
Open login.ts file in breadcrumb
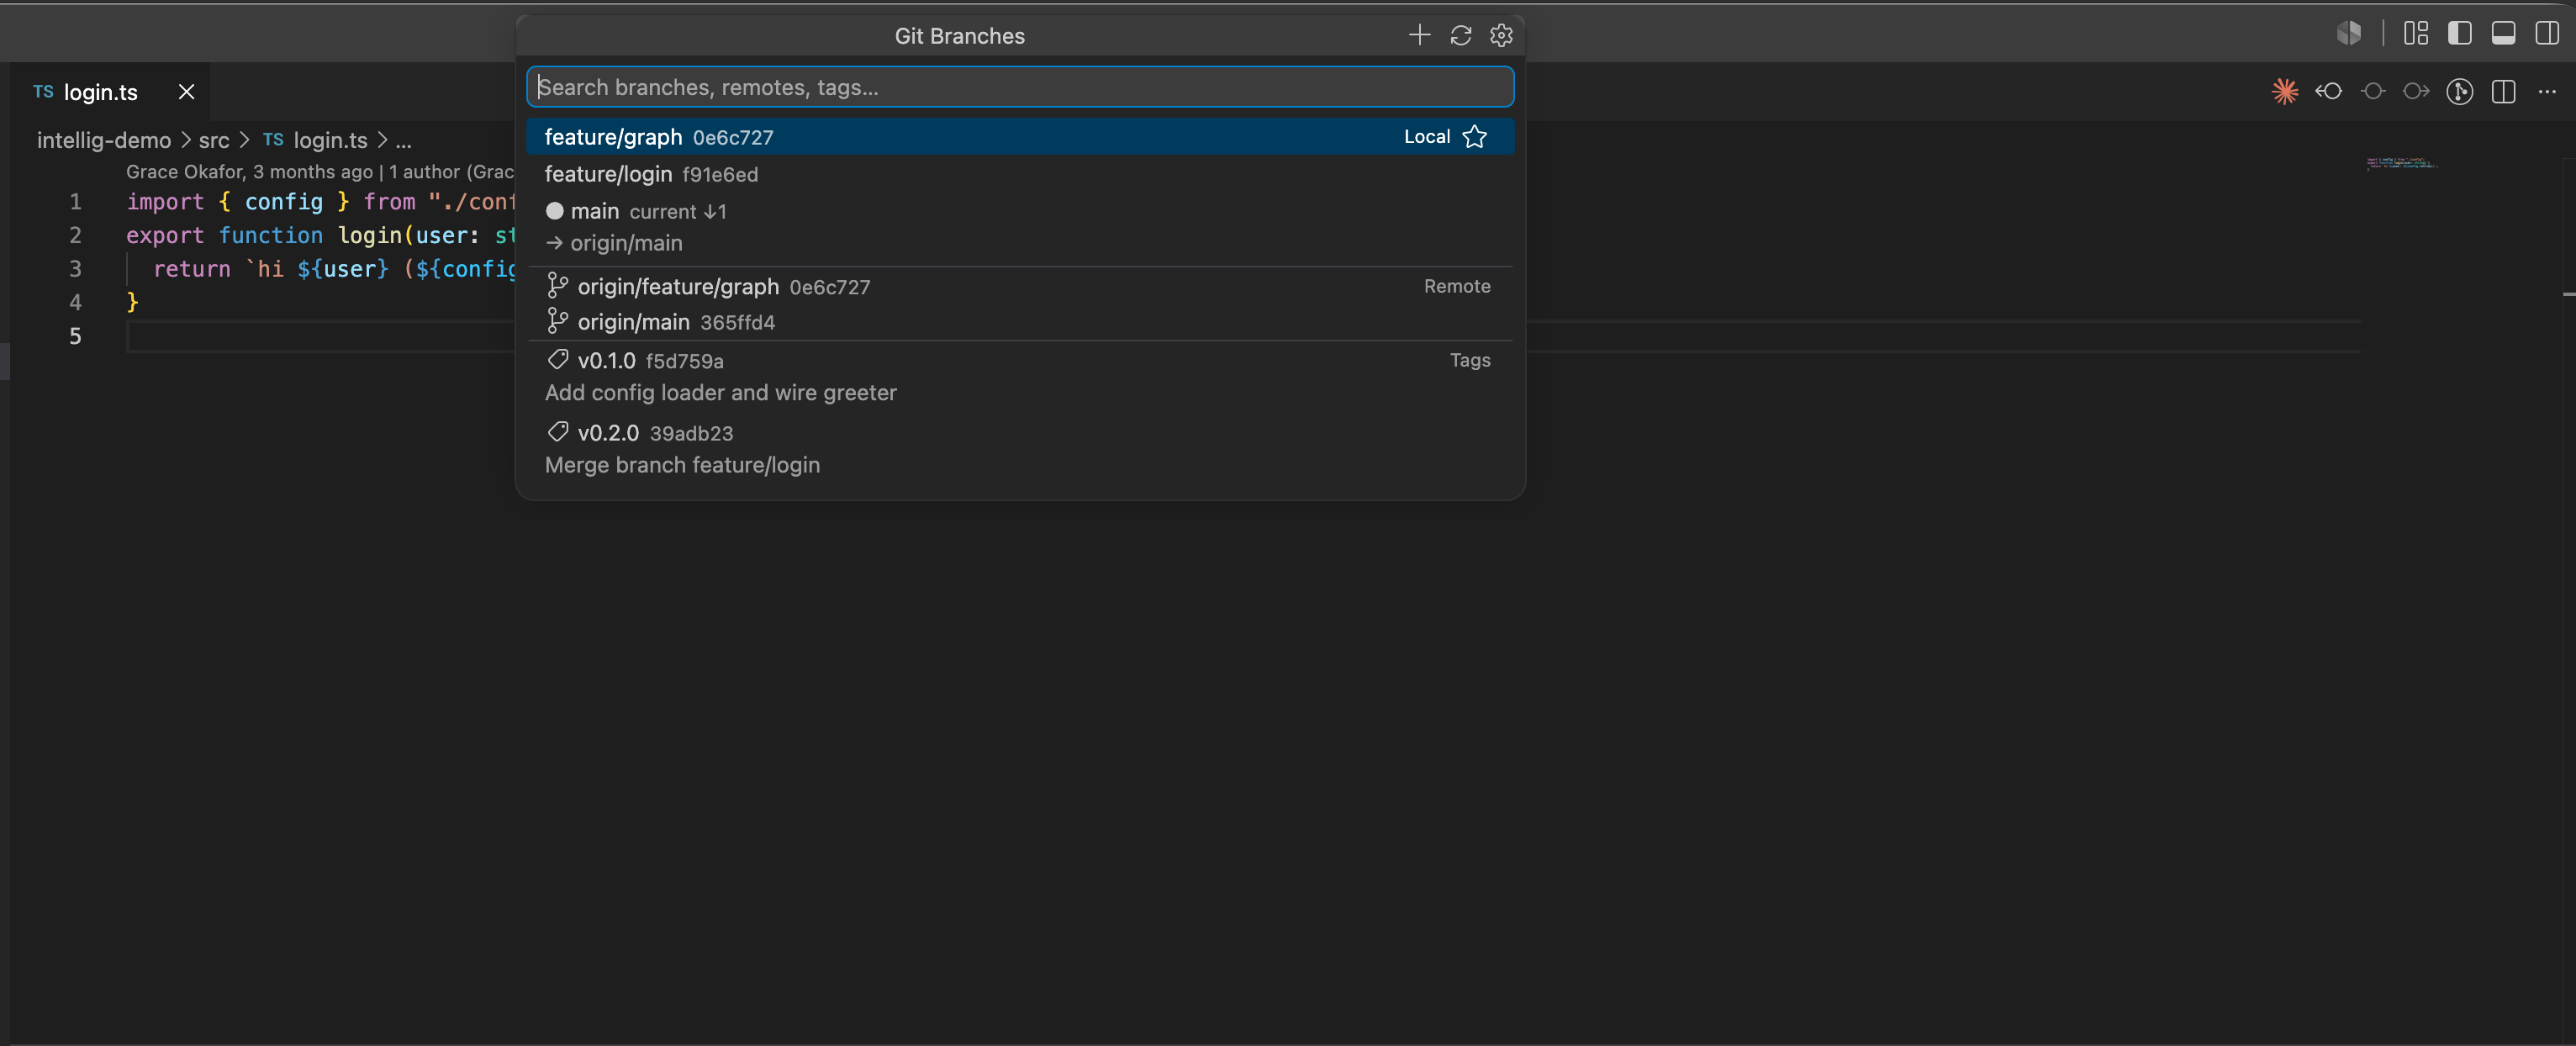point(316,140)
